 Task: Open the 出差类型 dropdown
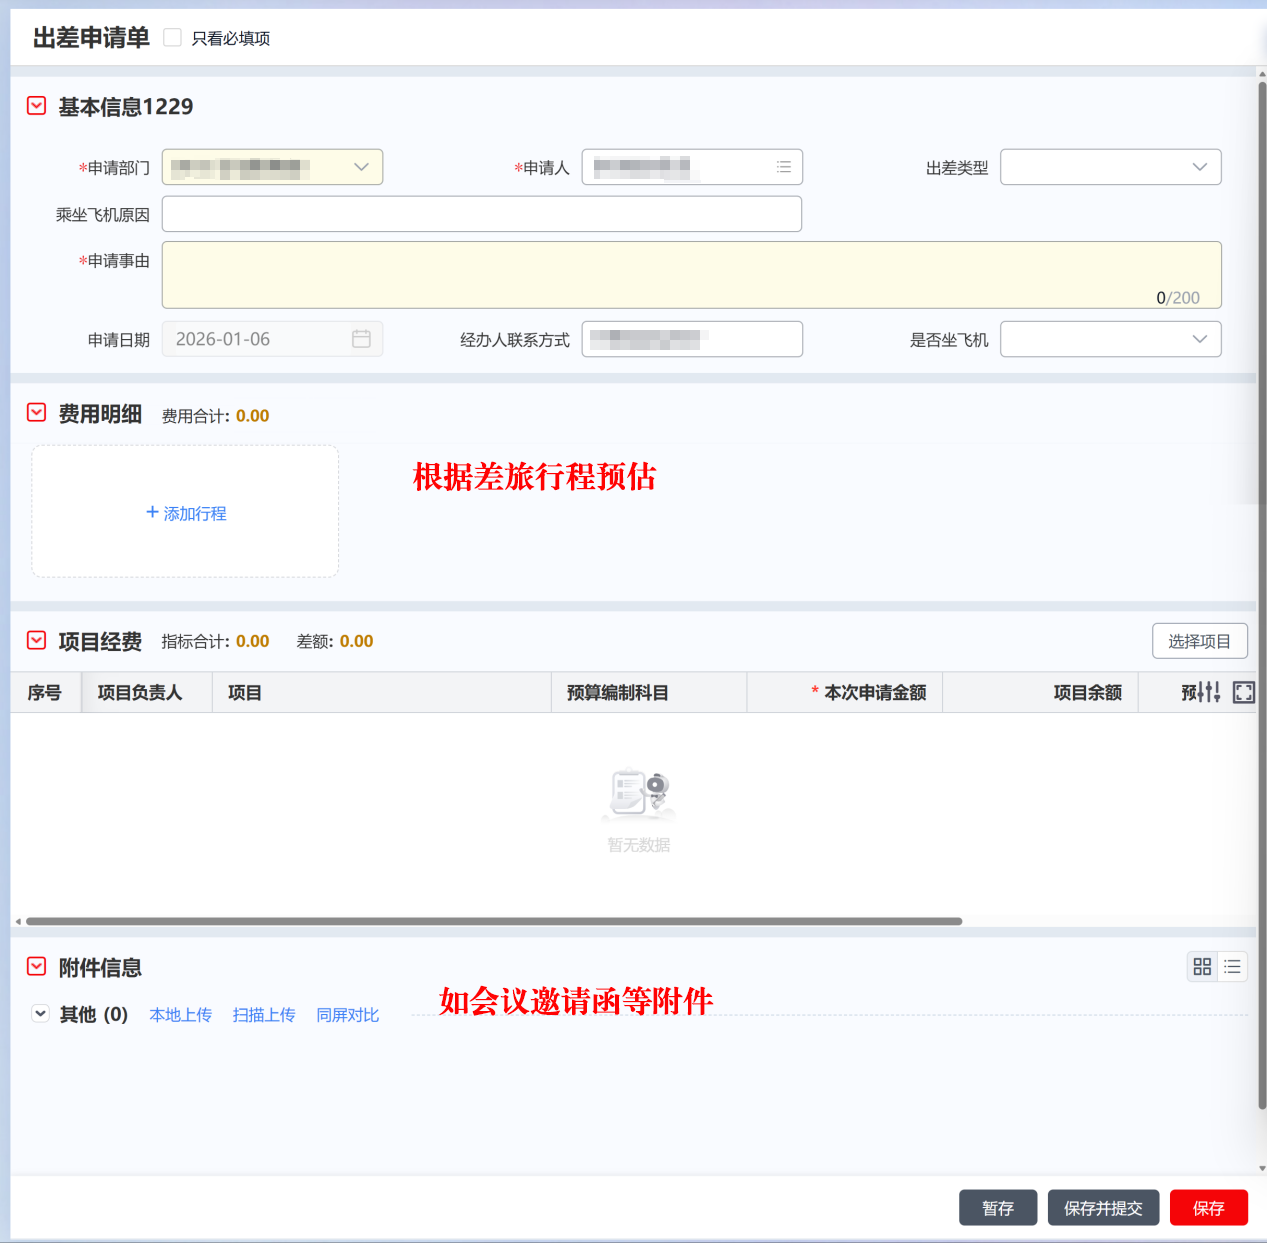coord(1110,167)
